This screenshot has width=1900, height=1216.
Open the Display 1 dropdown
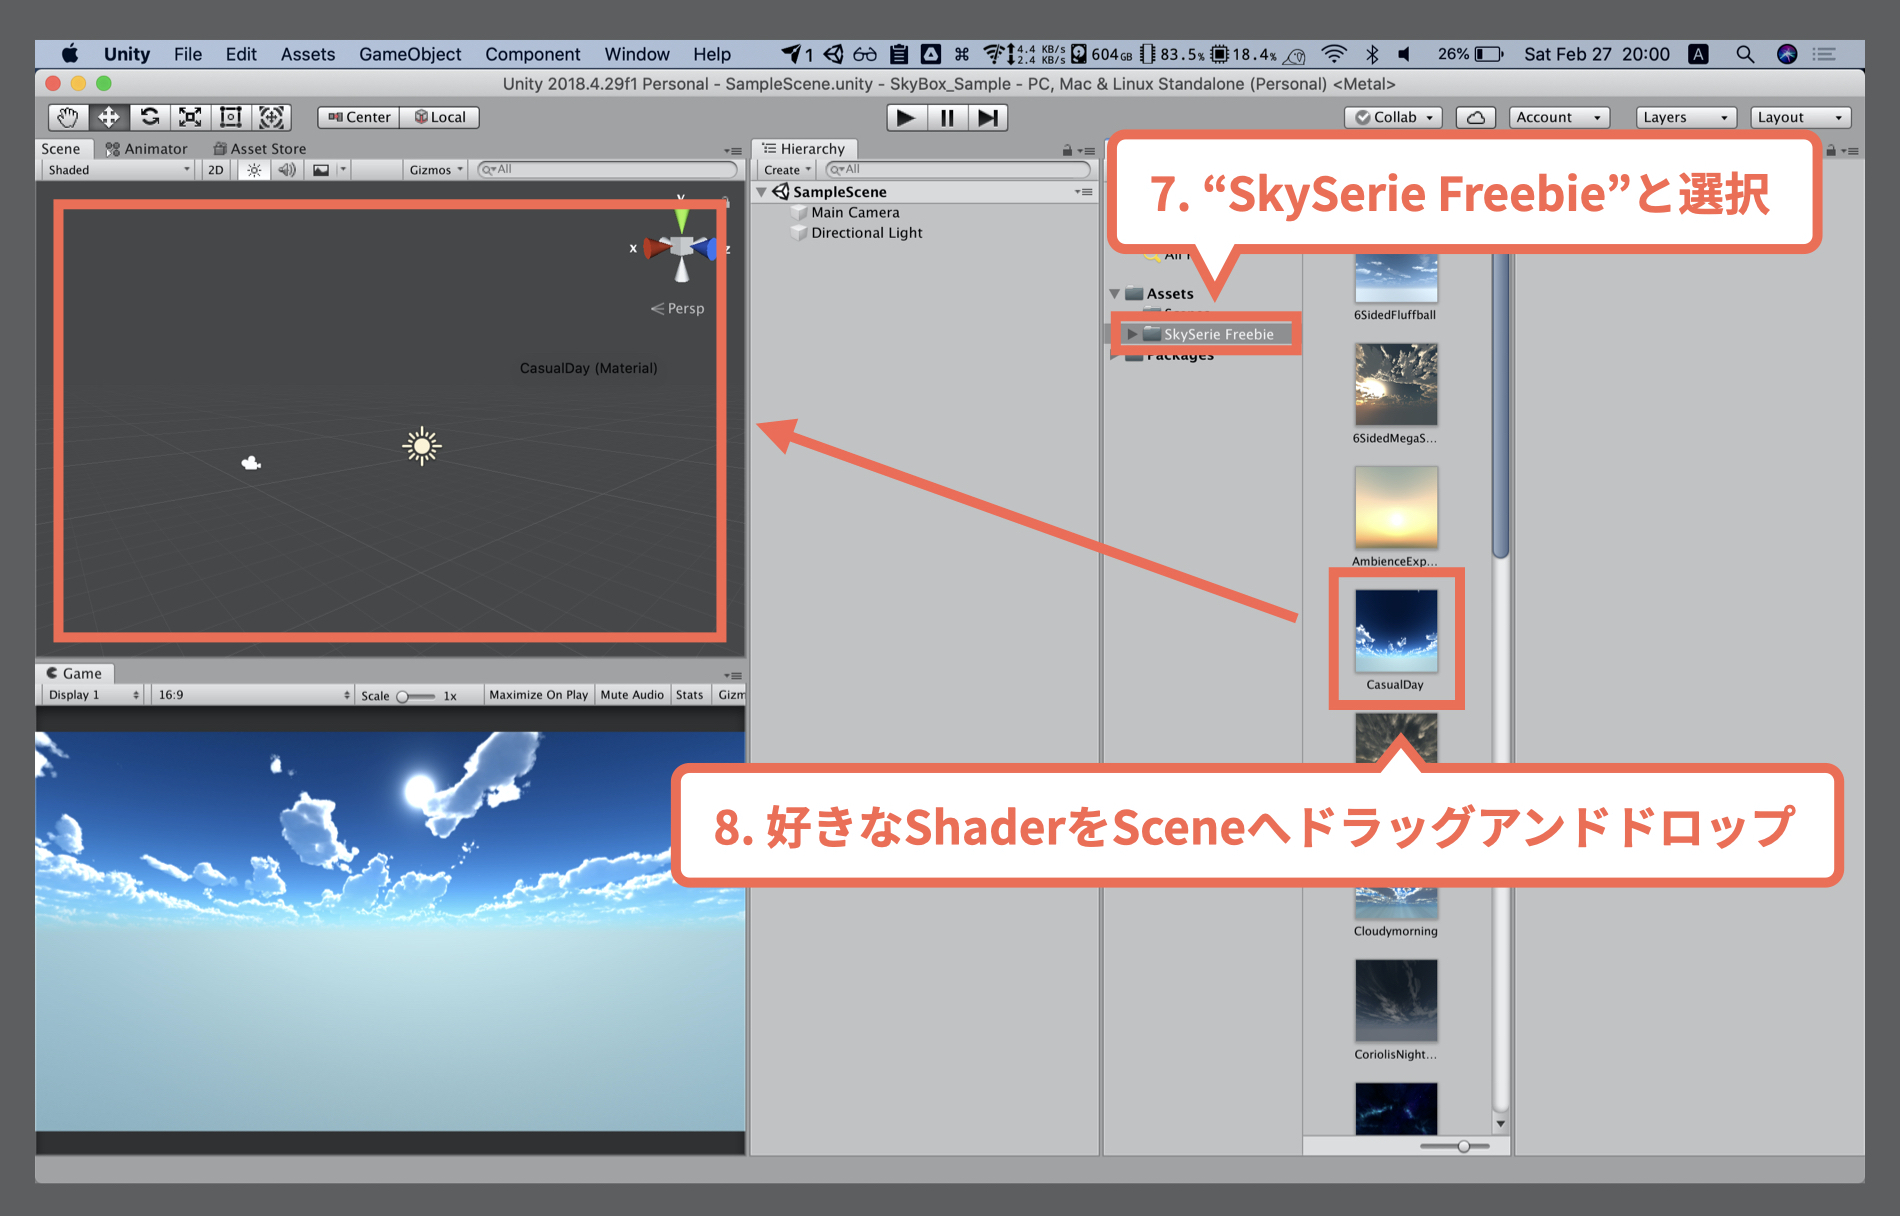(94, 695)
